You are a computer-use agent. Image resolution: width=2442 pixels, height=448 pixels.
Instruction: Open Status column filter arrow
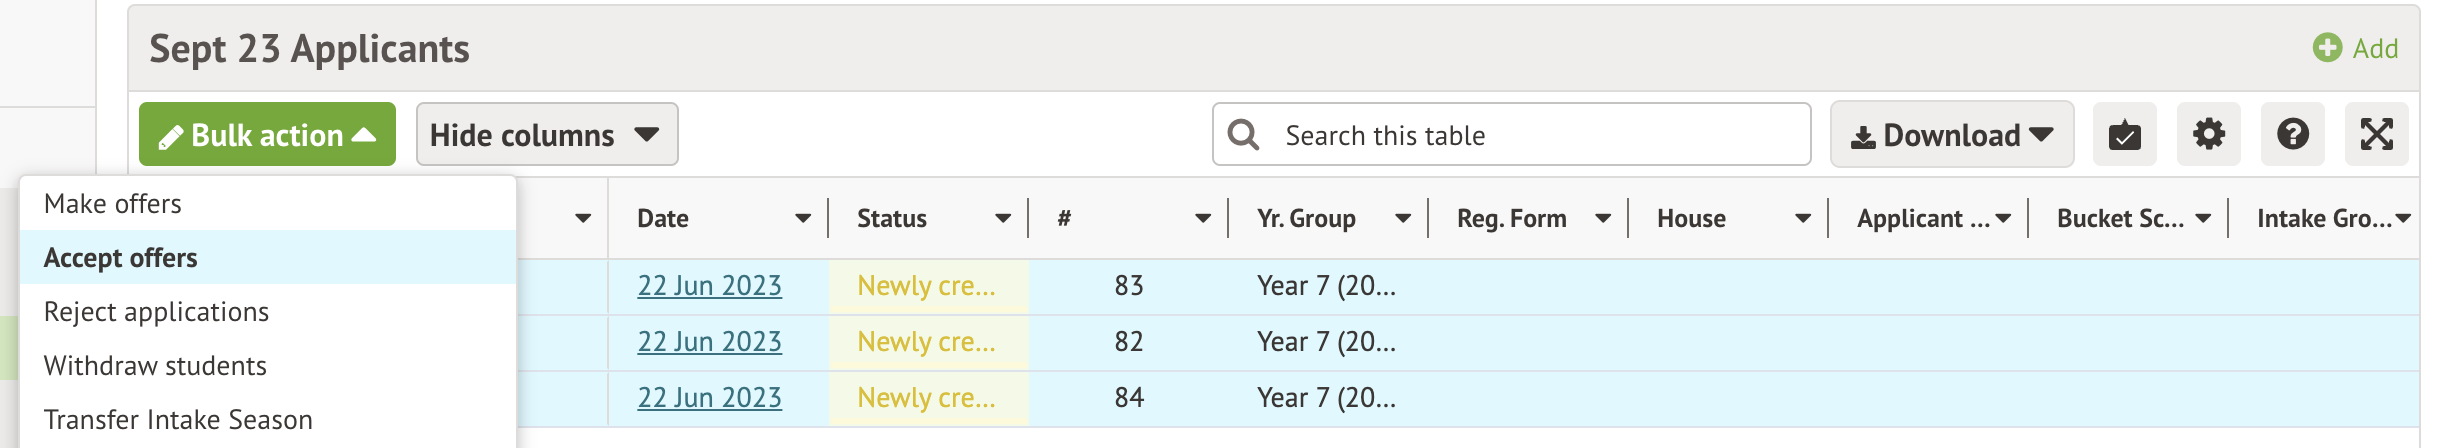tap(1002, 219)
